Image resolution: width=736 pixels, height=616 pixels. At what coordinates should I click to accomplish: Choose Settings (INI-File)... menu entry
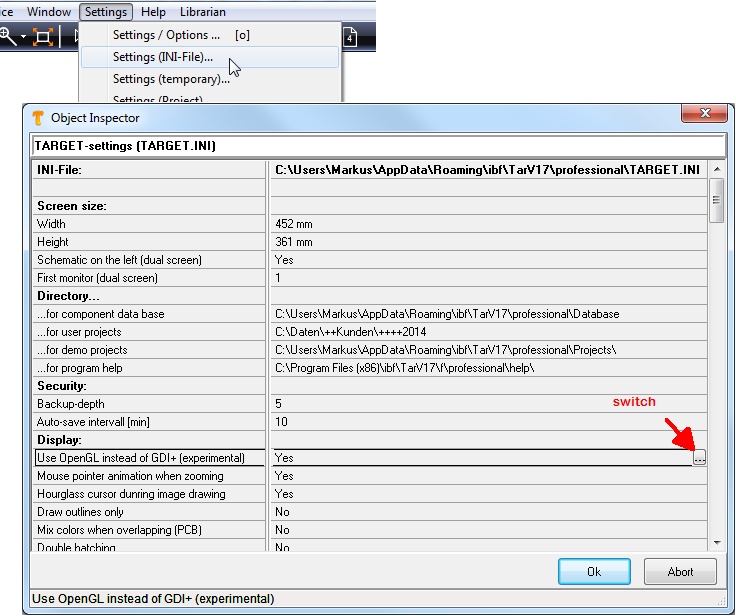[x=162, y=57]
